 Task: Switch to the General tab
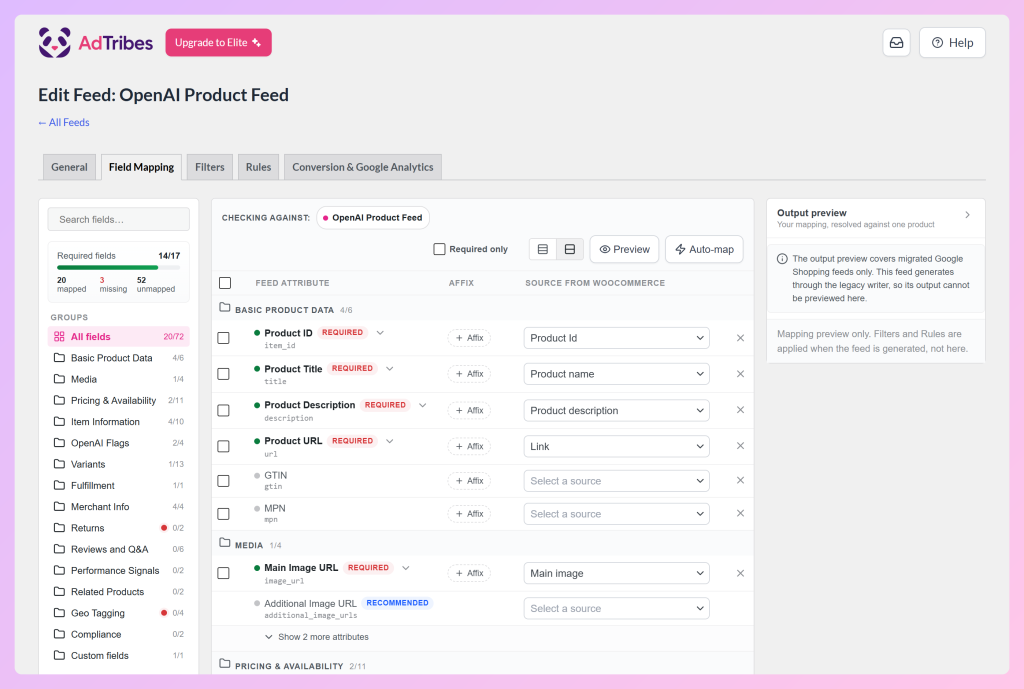click(69, 167)
